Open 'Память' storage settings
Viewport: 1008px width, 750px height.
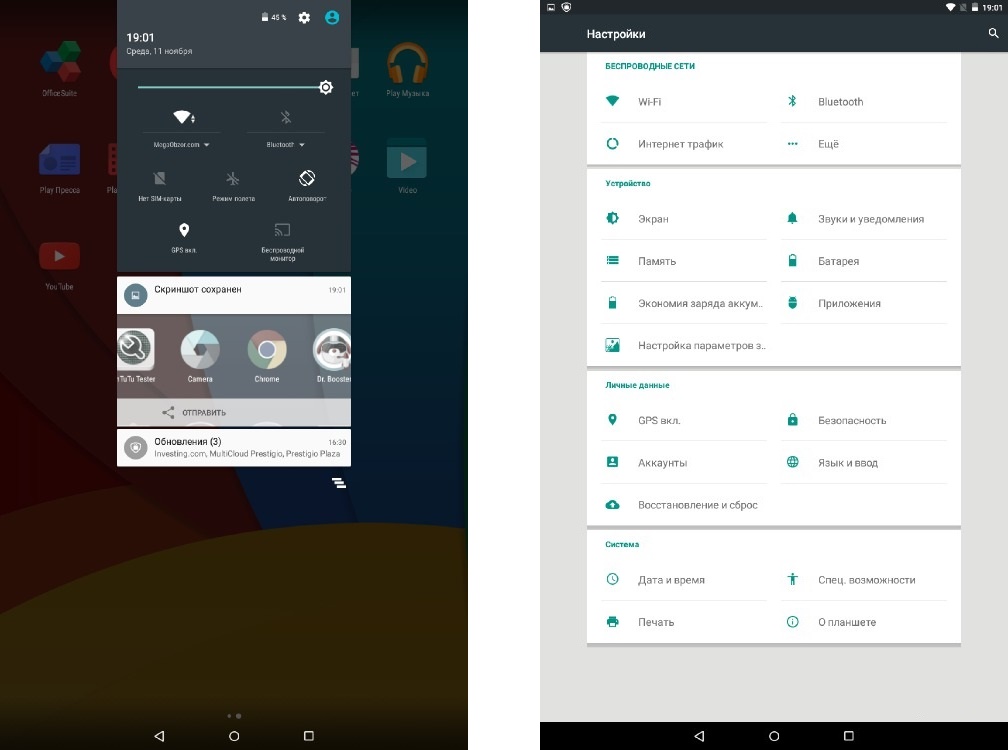tap(684, 261)
